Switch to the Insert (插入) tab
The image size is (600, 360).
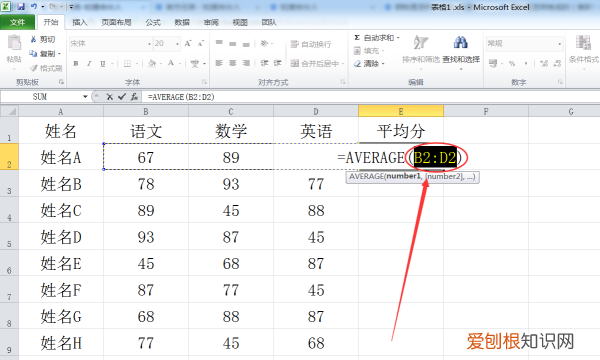click(80, 22)
